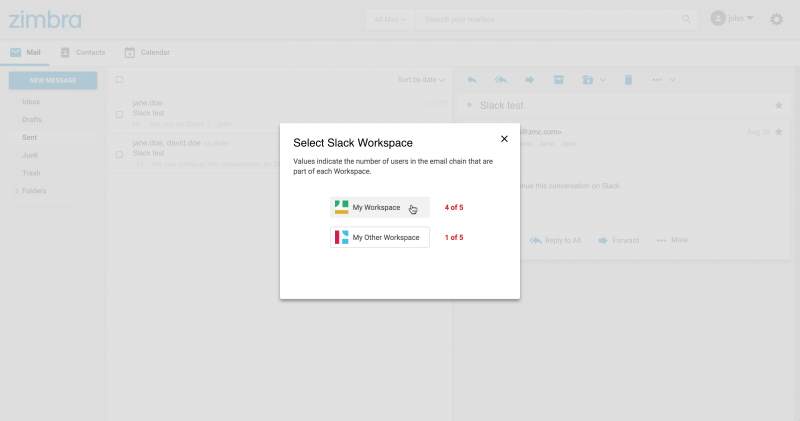
Task: Click the Slack test subject title
Action: pyautogui.click(x=502, y=106)
